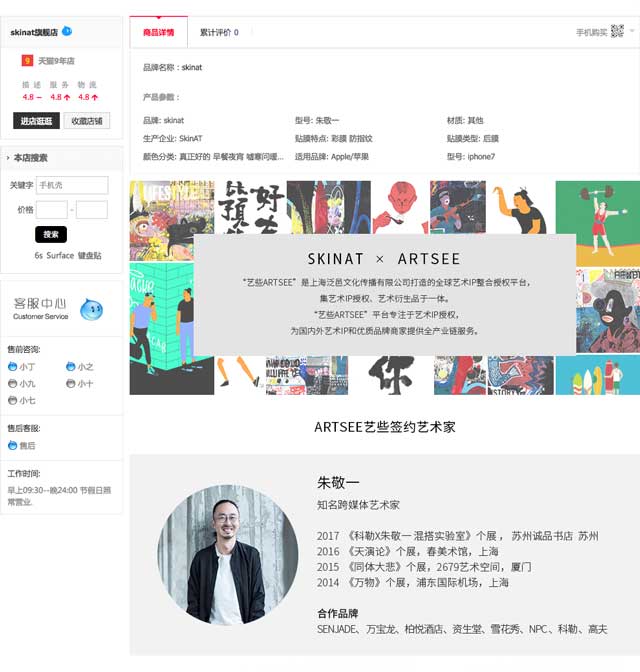Open the 手机购买 QR code icon
This screenshot has width=640, height=672.
[617, 31]
